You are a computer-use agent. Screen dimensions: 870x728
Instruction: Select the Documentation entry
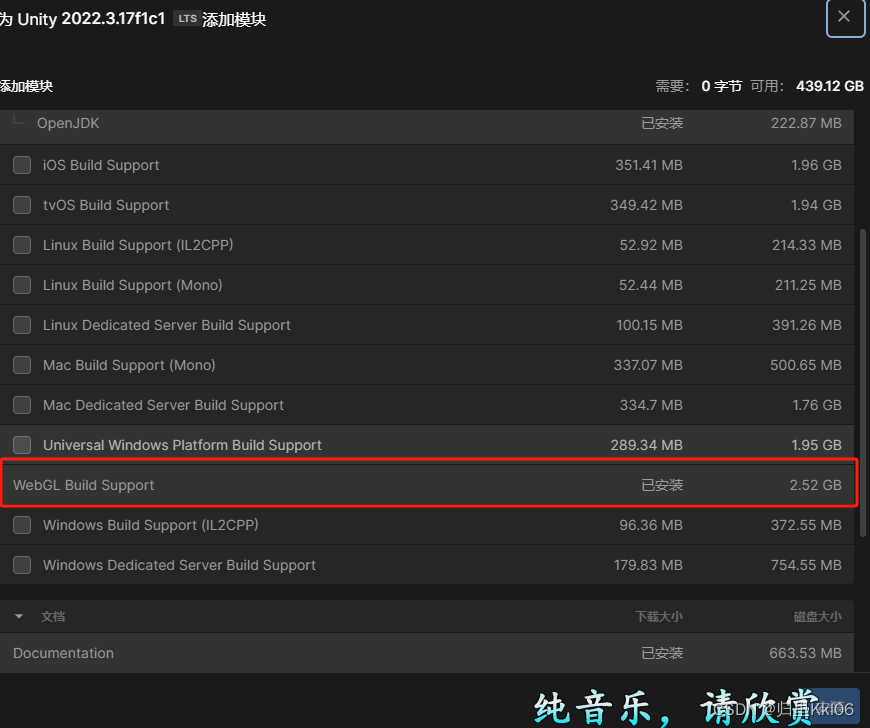pyautogui.click(x=63, y=653)
